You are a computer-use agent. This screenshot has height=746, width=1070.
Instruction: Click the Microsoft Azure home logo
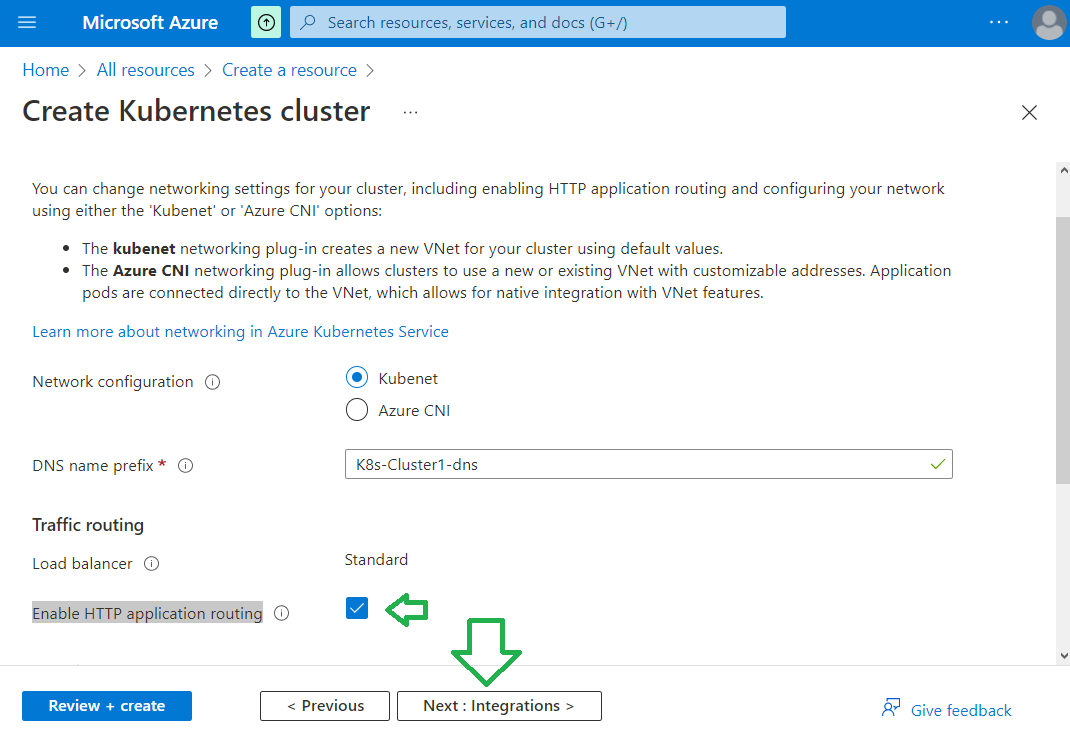pos(150,23)
